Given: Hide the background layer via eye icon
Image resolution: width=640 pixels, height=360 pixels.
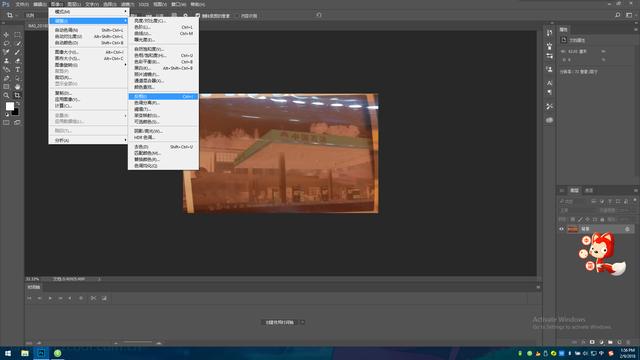Looking at the screenshot, I should click(x=562, y=229).
